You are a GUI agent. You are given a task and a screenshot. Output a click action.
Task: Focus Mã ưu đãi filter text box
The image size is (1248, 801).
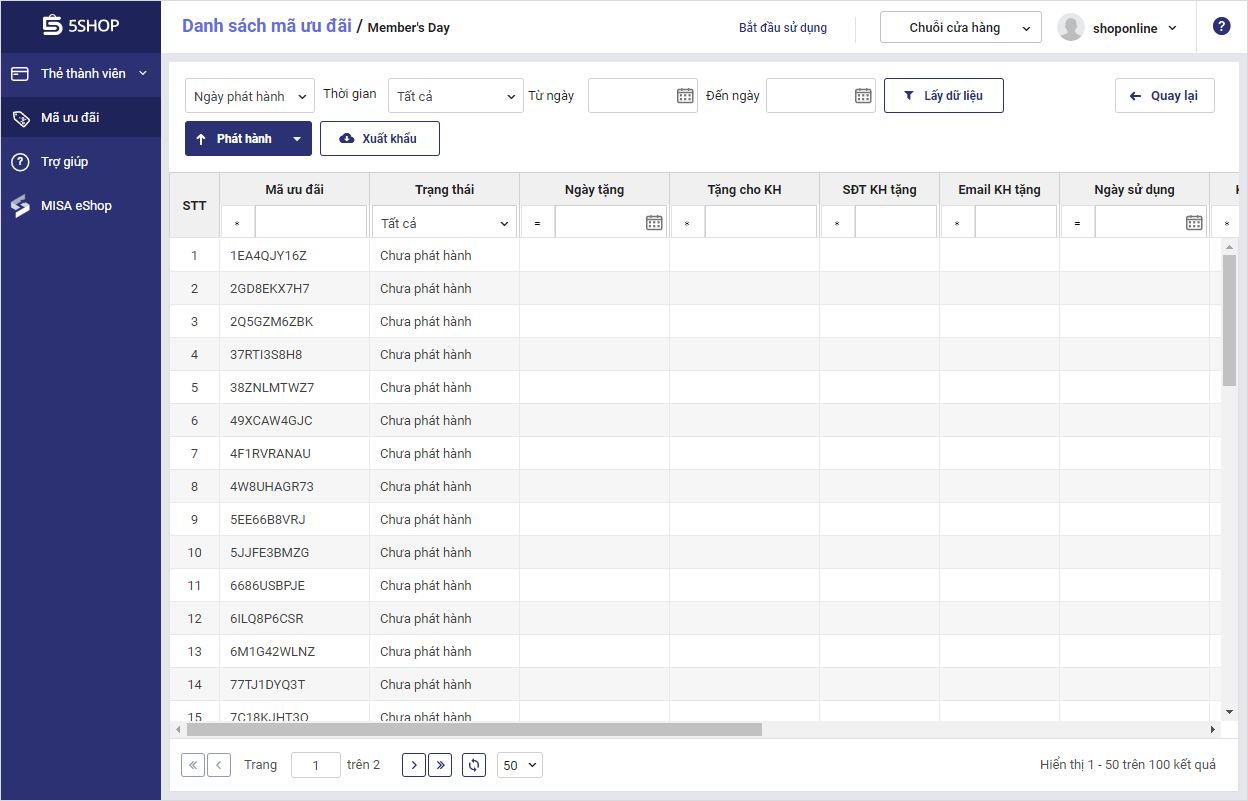coord(311,223)
